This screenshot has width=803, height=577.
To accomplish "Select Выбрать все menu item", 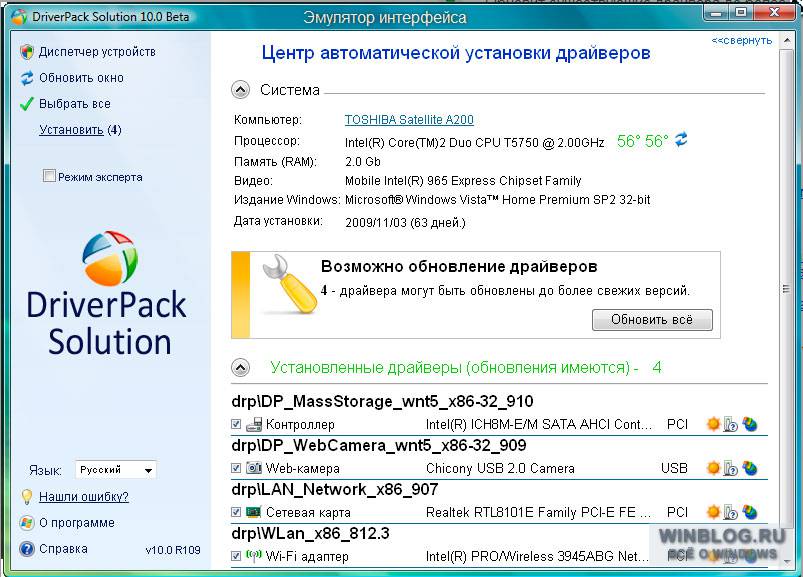I will (75, 104).
